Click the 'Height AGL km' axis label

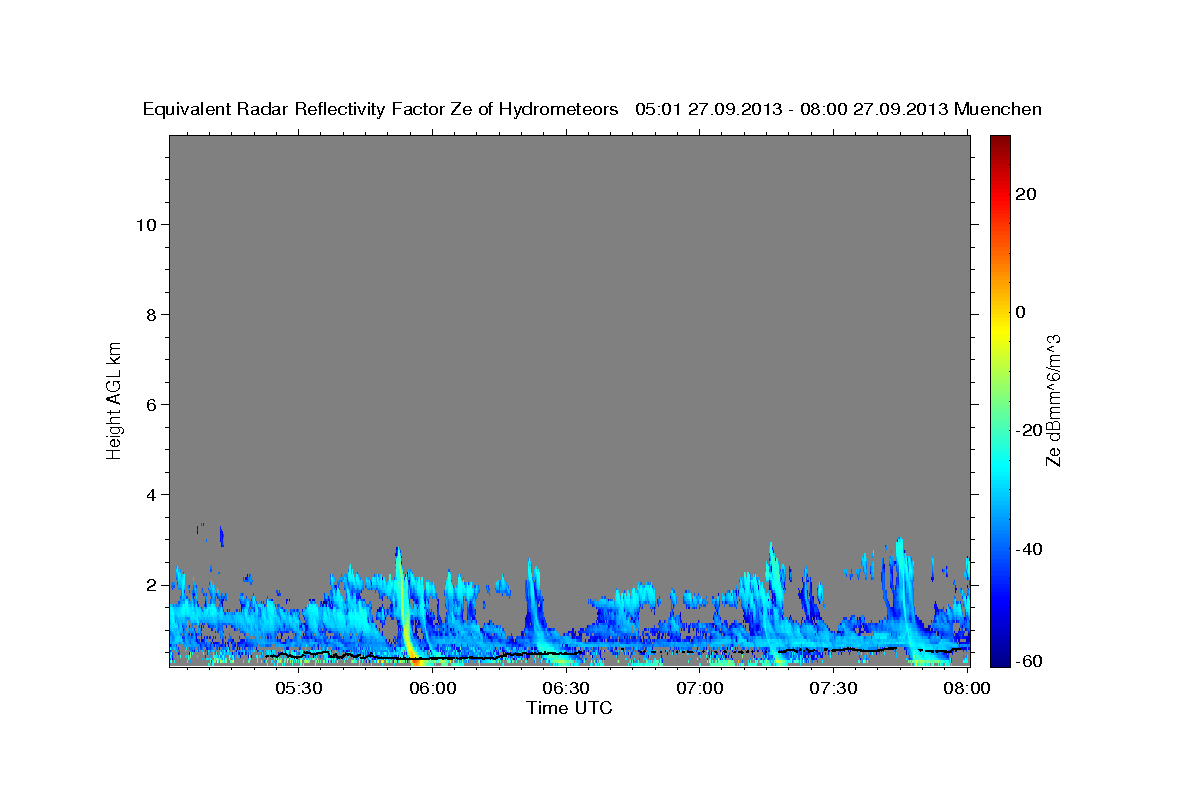(x=114, y=399)
